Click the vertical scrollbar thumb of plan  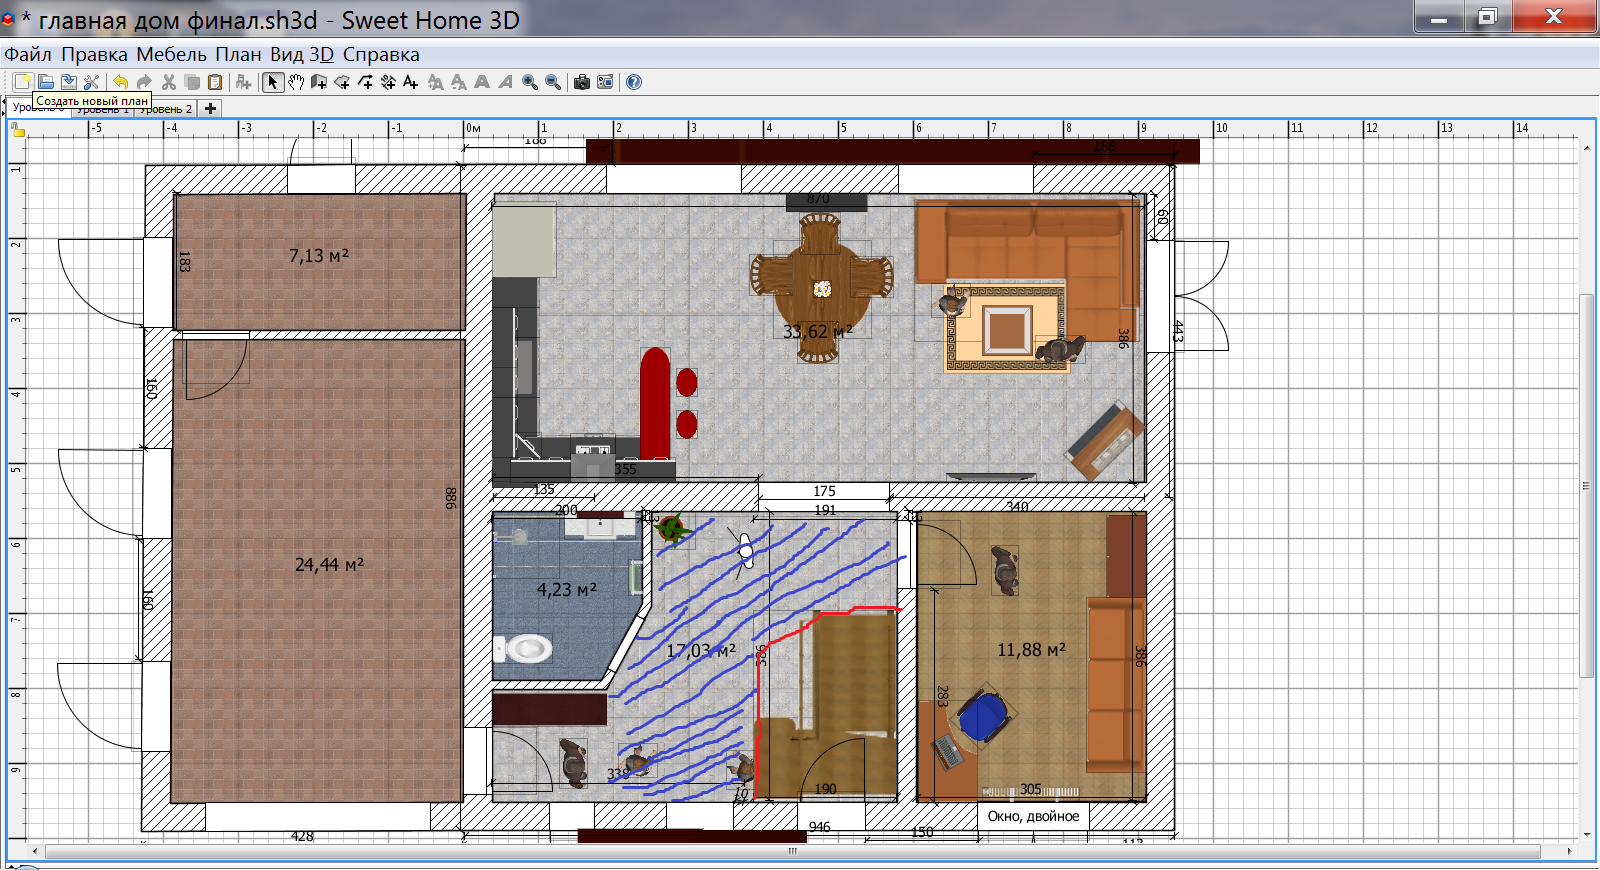(1587, 486)
